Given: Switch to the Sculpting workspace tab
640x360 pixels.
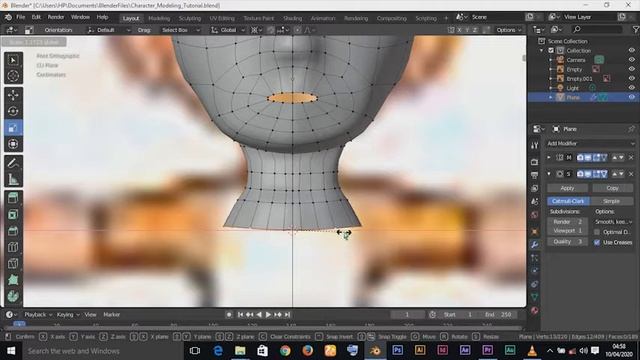Looking at the screenshot, I should (190, 18).
